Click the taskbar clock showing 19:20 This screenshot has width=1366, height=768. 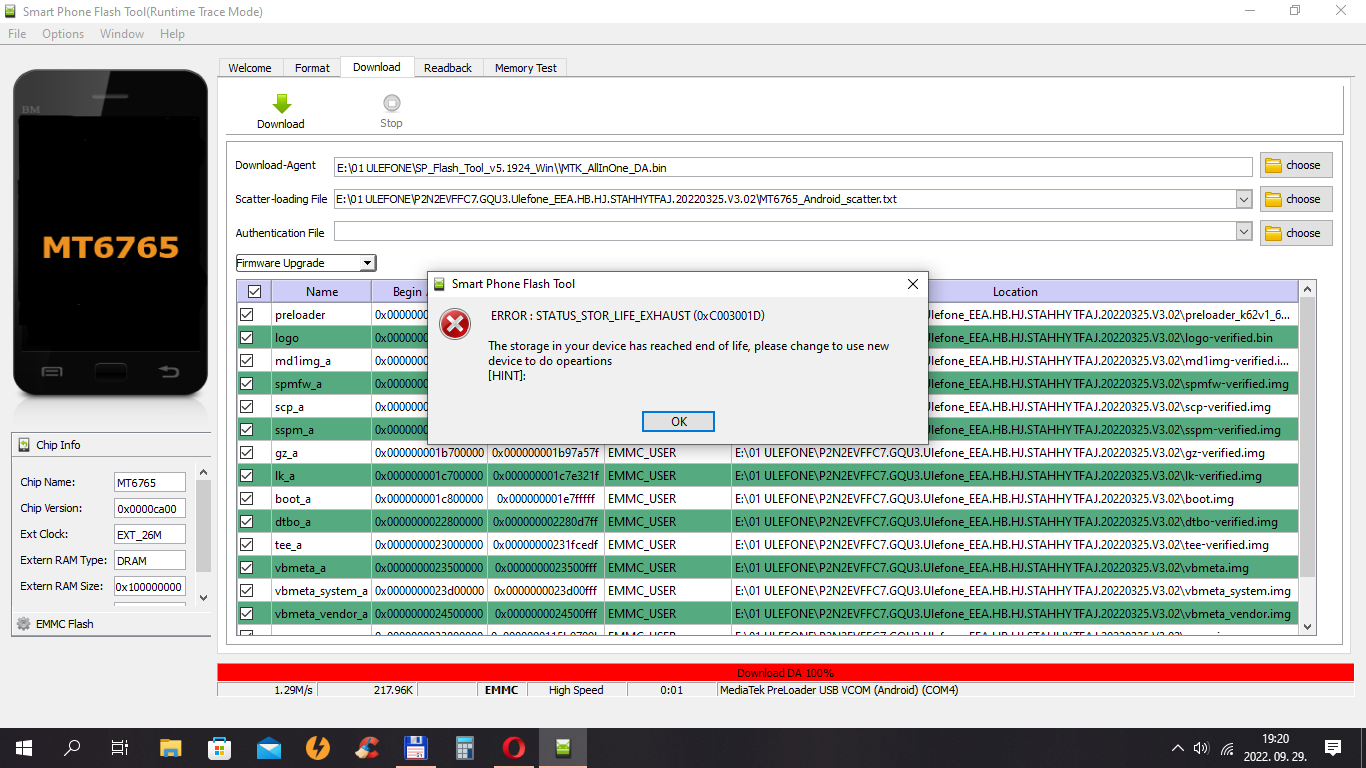click(1275, 748)
